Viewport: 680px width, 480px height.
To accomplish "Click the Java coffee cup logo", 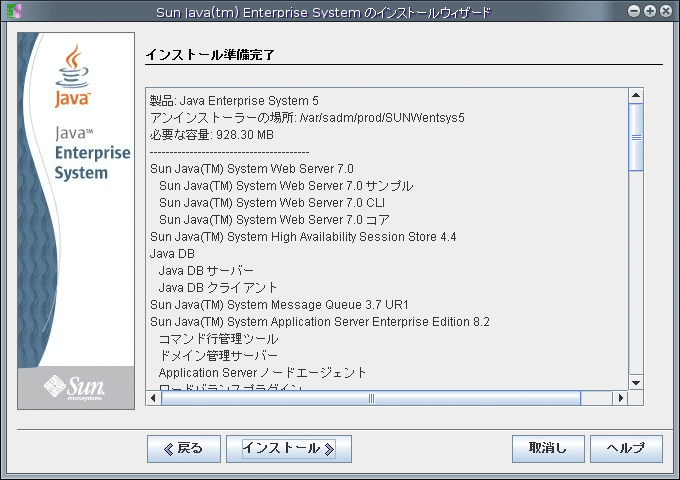I will (x=72, y=76).
